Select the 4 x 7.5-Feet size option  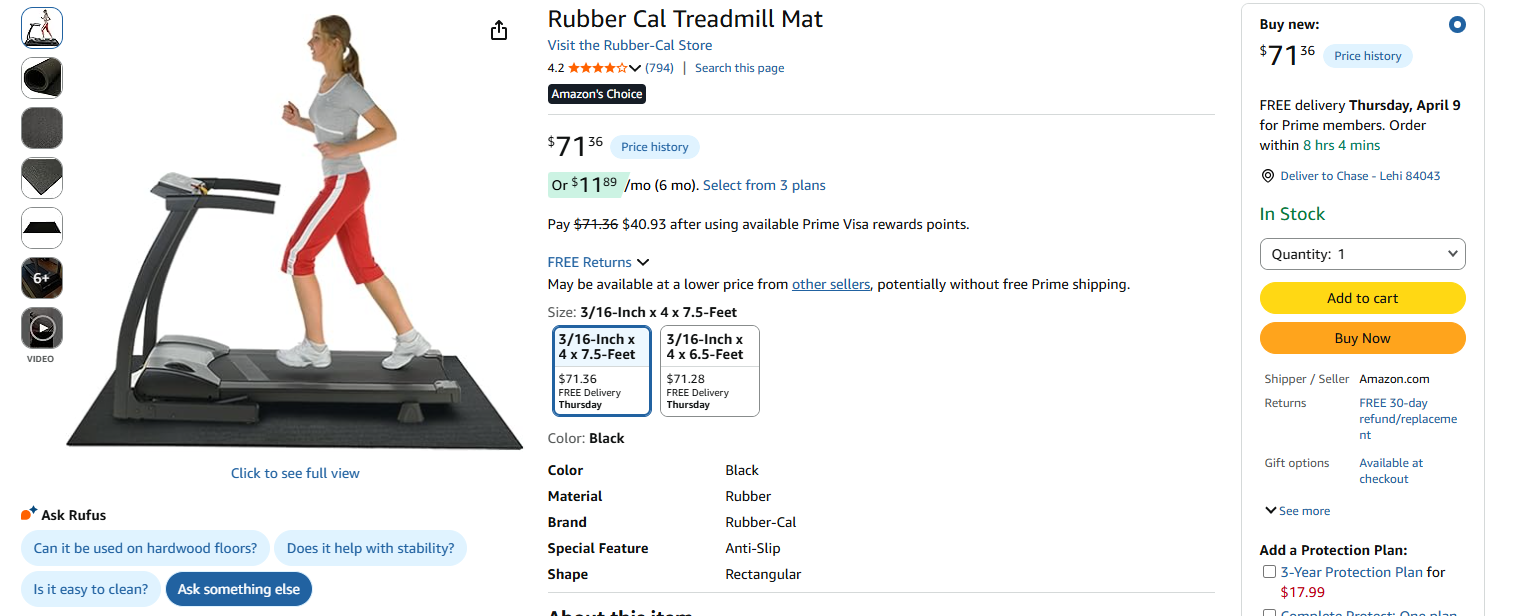[601, 370]
